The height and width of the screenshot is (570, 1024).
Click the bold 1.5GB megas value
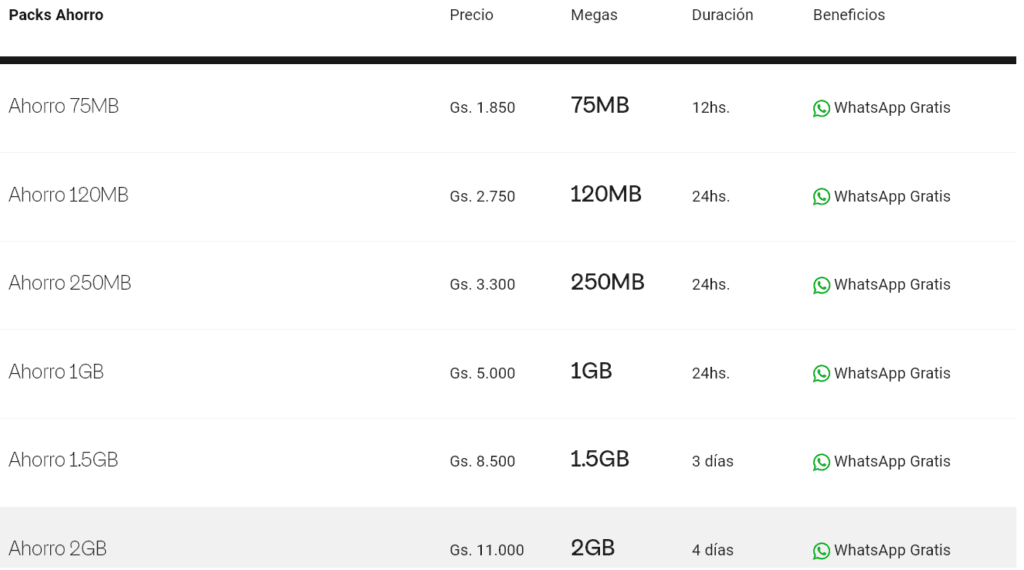point(600,460)
